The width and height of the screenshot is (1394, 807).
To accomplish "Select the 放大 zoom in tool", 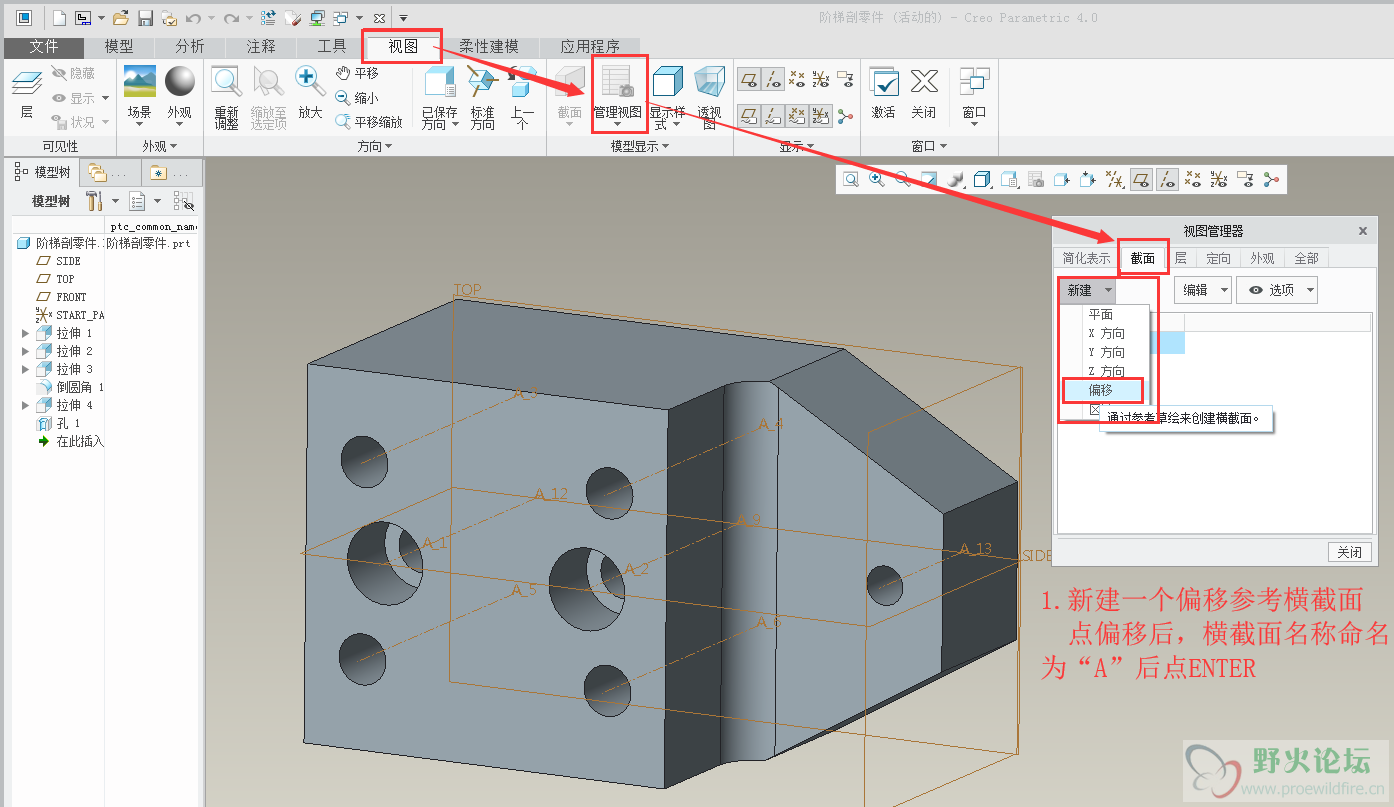I will tap(310, 84).
